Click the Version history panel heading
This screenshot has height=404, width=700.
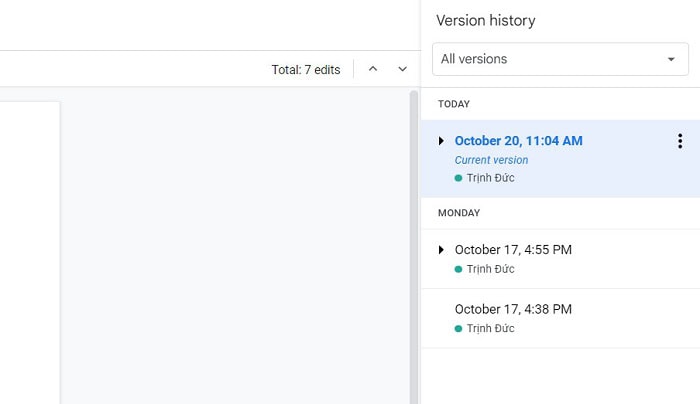point(485,20)
